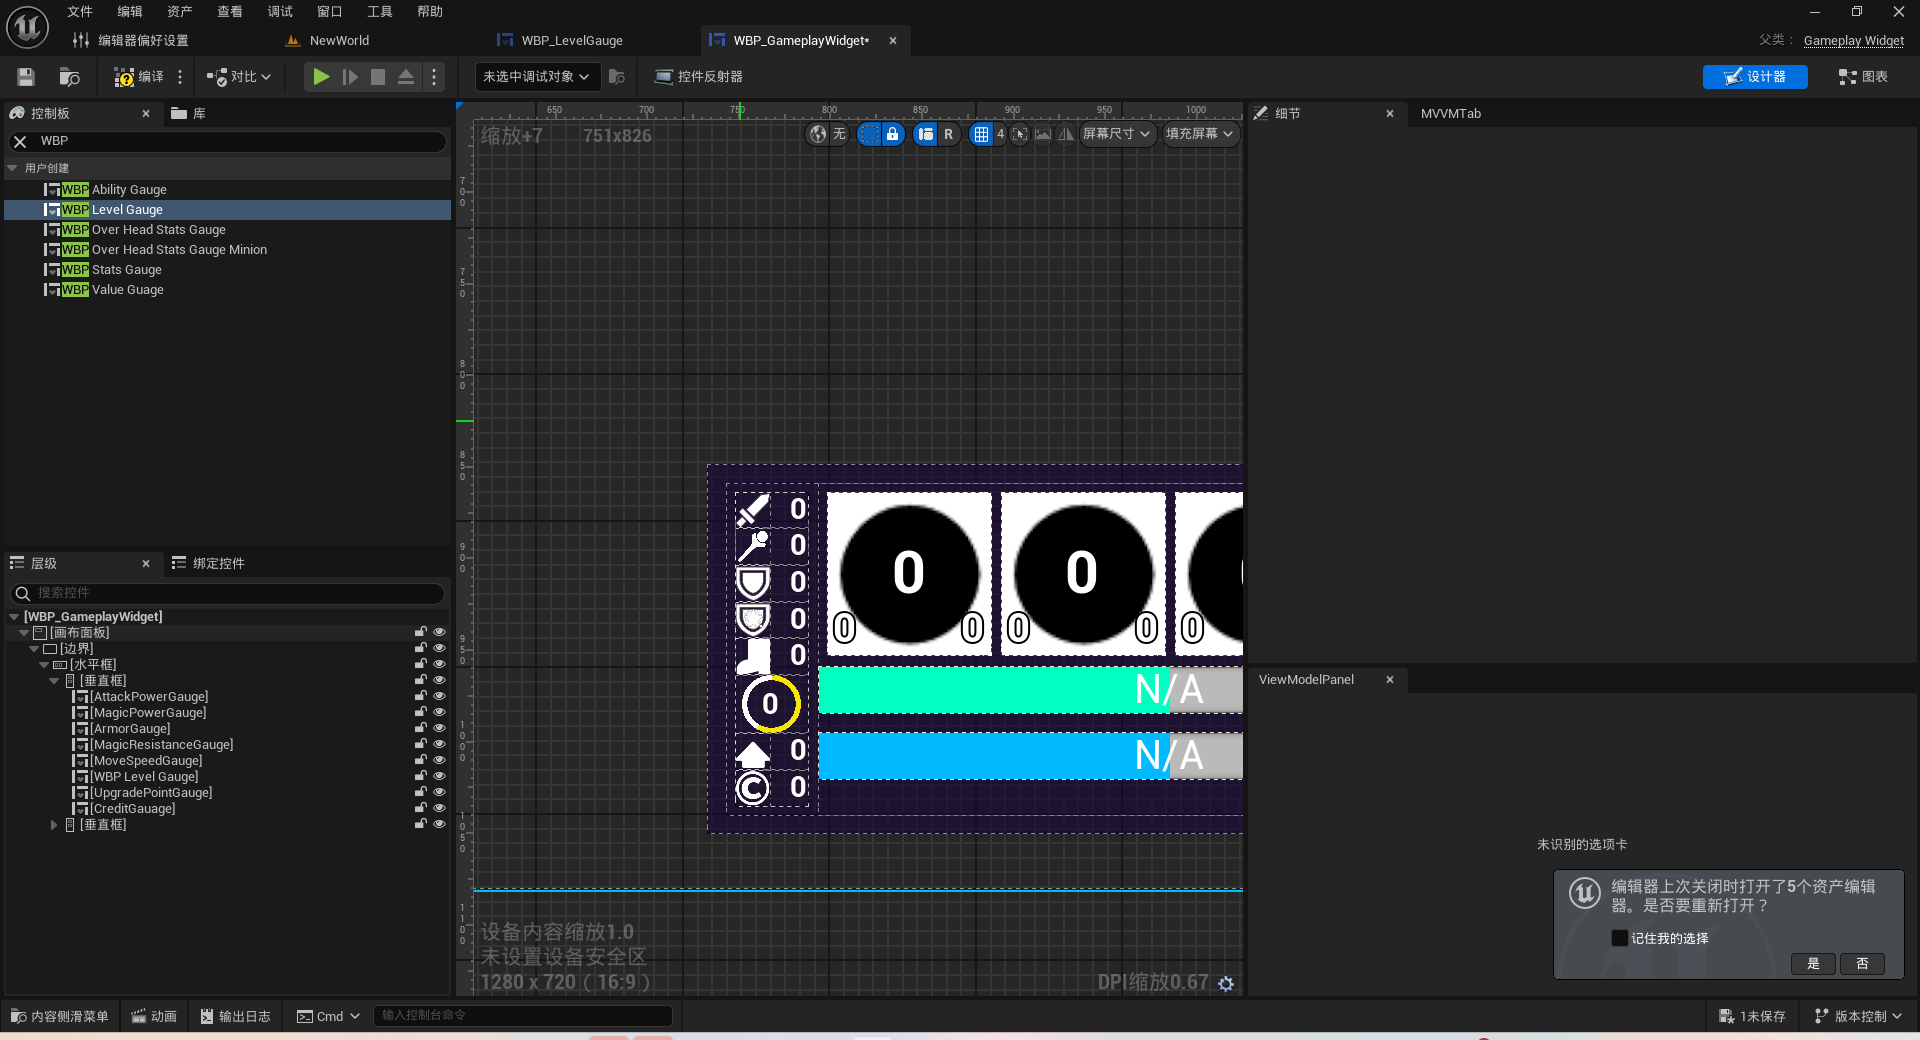Click the Skip/advance frame button
This screenshot has height=1040, width=1920.
pyautogui.click(x=350, y=77)
